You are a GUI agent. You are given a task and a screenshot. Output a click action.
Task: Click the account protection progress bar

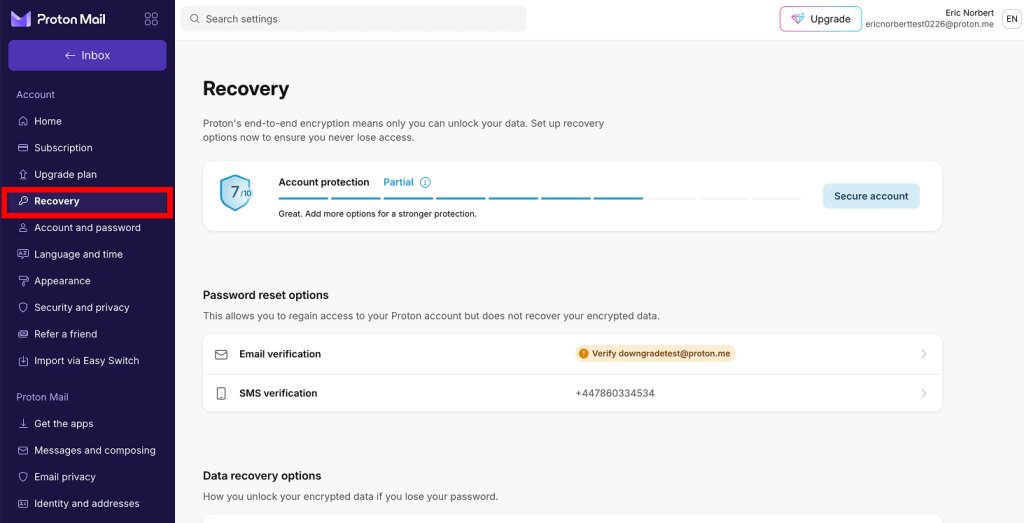[x=539, y=198]
